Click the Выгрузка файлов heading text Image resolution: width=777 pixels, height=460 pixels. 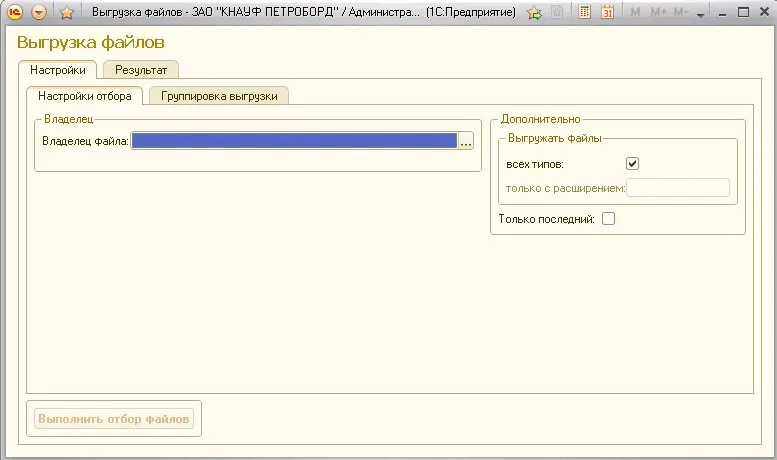[91, 43]
